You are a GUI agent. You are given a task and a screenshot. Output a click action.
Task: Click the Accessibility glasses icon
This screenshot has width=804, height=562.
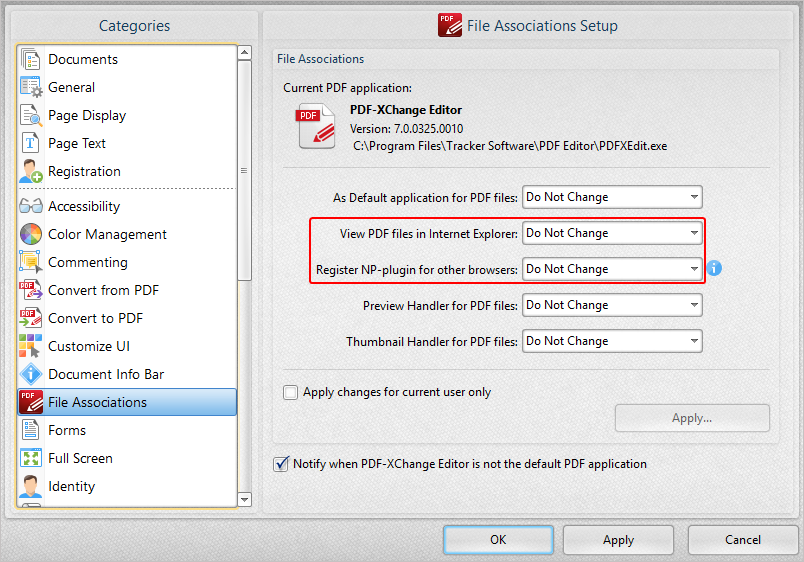tap(31, 206)
